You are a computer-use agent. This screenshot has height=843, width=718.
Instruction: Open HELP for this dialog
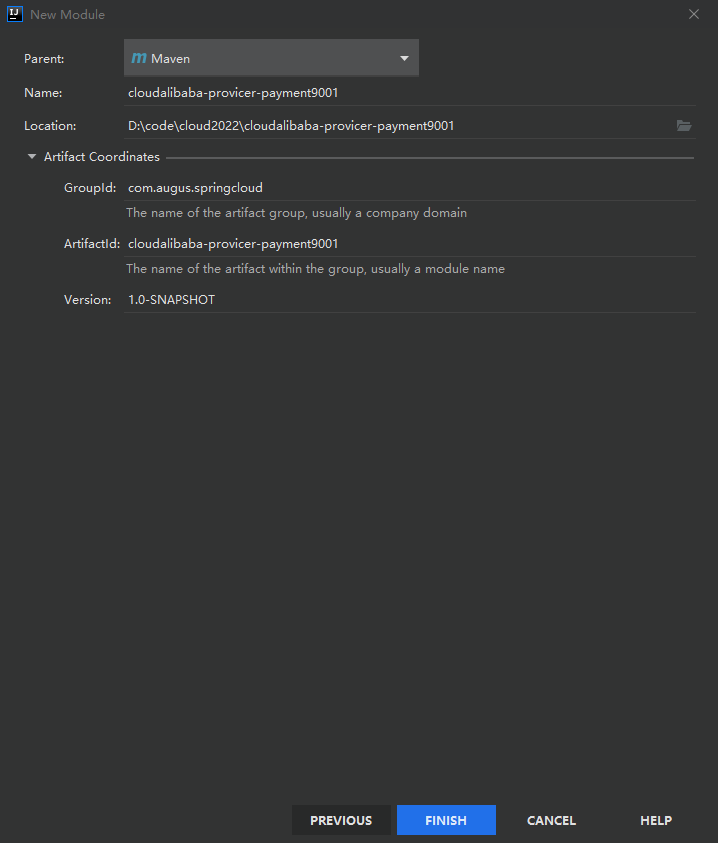click(656, 820)
